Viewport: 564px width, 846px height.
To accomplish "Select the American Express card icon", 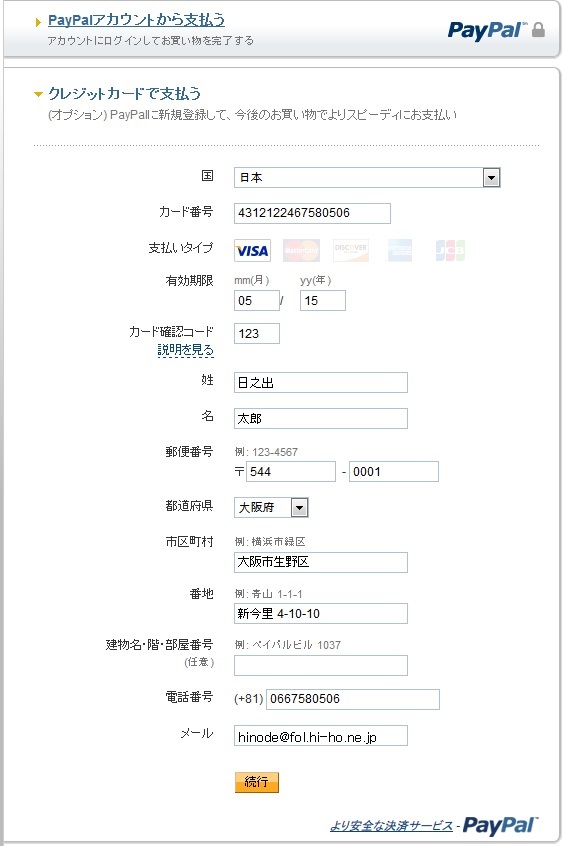I will click(x=400, y=250).
